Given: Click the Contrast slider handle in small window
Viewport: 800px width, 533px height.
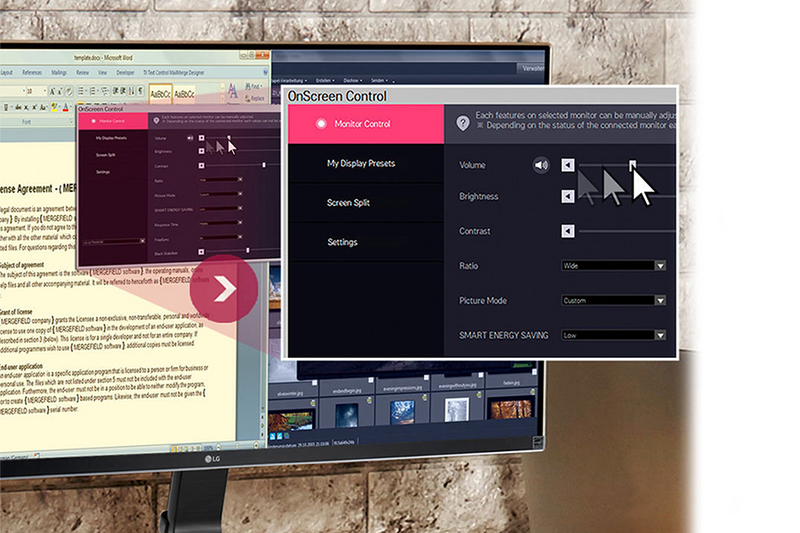Looking at the screenshot, I should point(264,165).
